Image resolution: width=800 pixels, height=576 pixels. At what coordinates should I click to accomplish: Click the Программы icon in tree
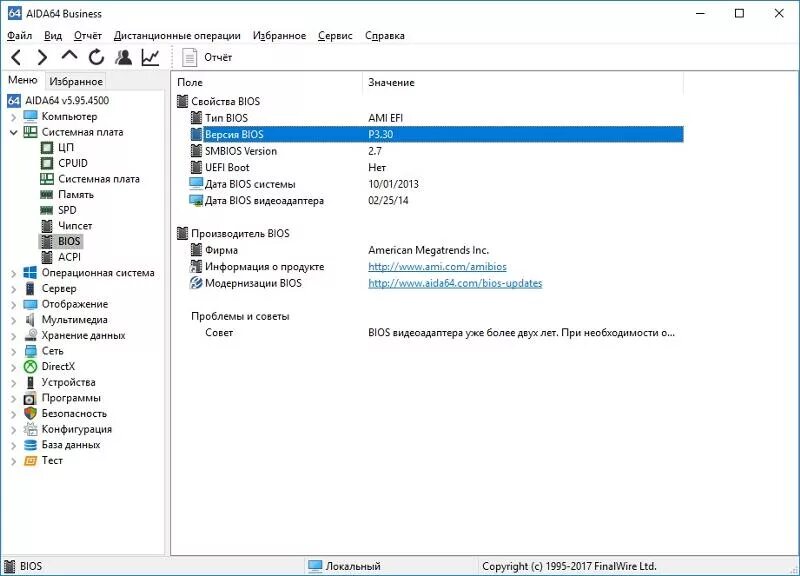[30, 398]
